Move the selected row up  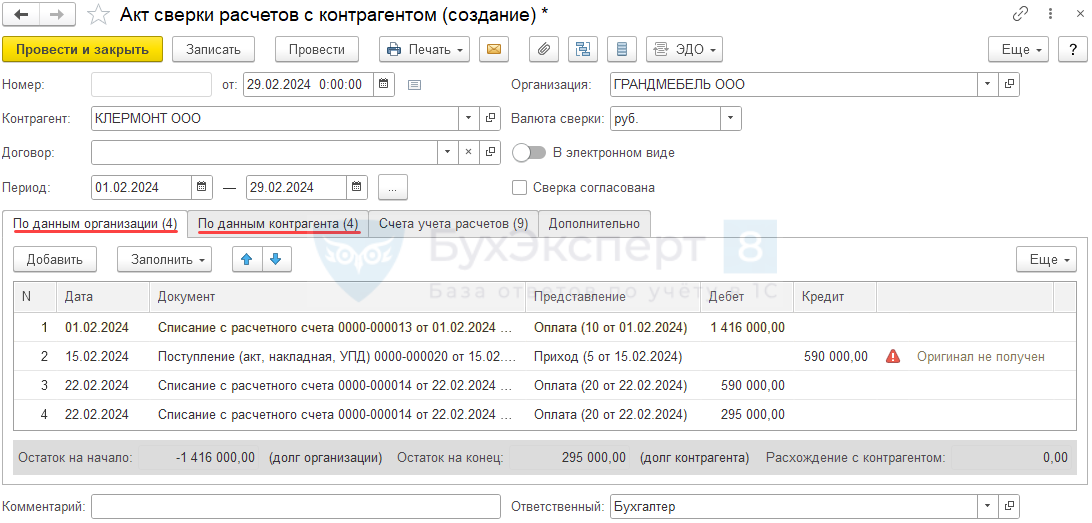point(247,259)
